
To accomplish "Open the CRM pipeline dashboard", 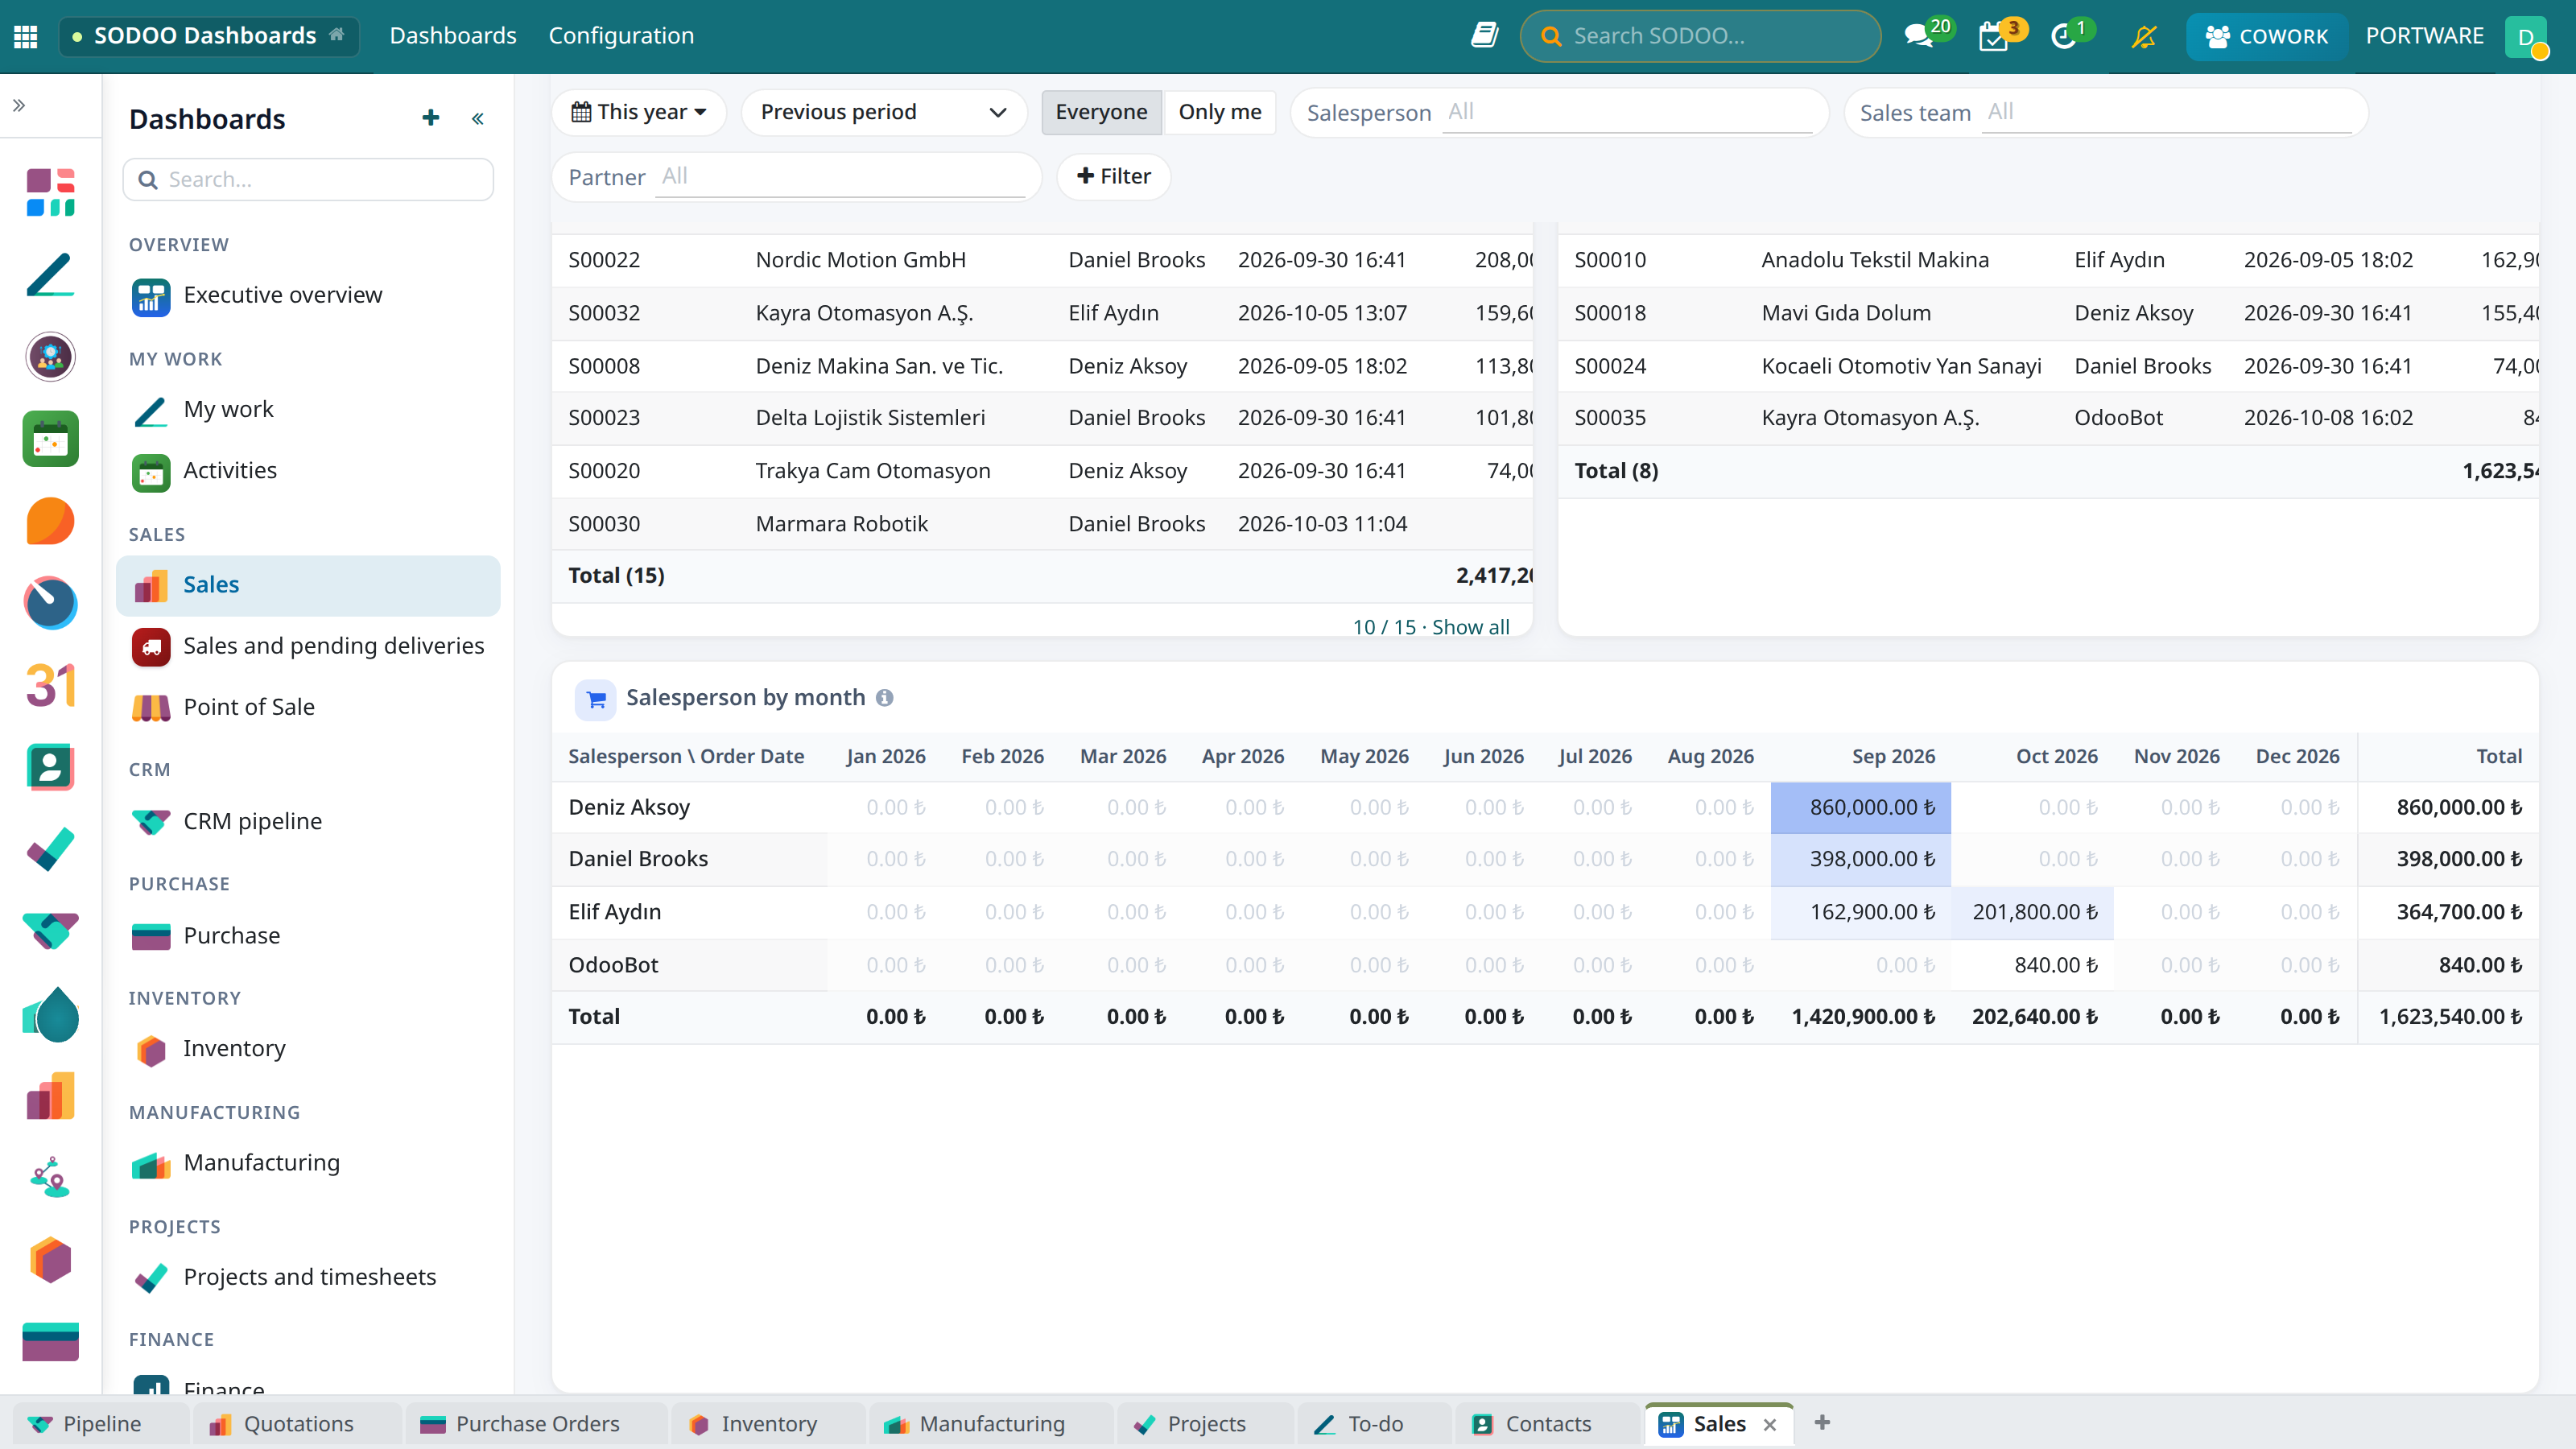I will 308,821.
